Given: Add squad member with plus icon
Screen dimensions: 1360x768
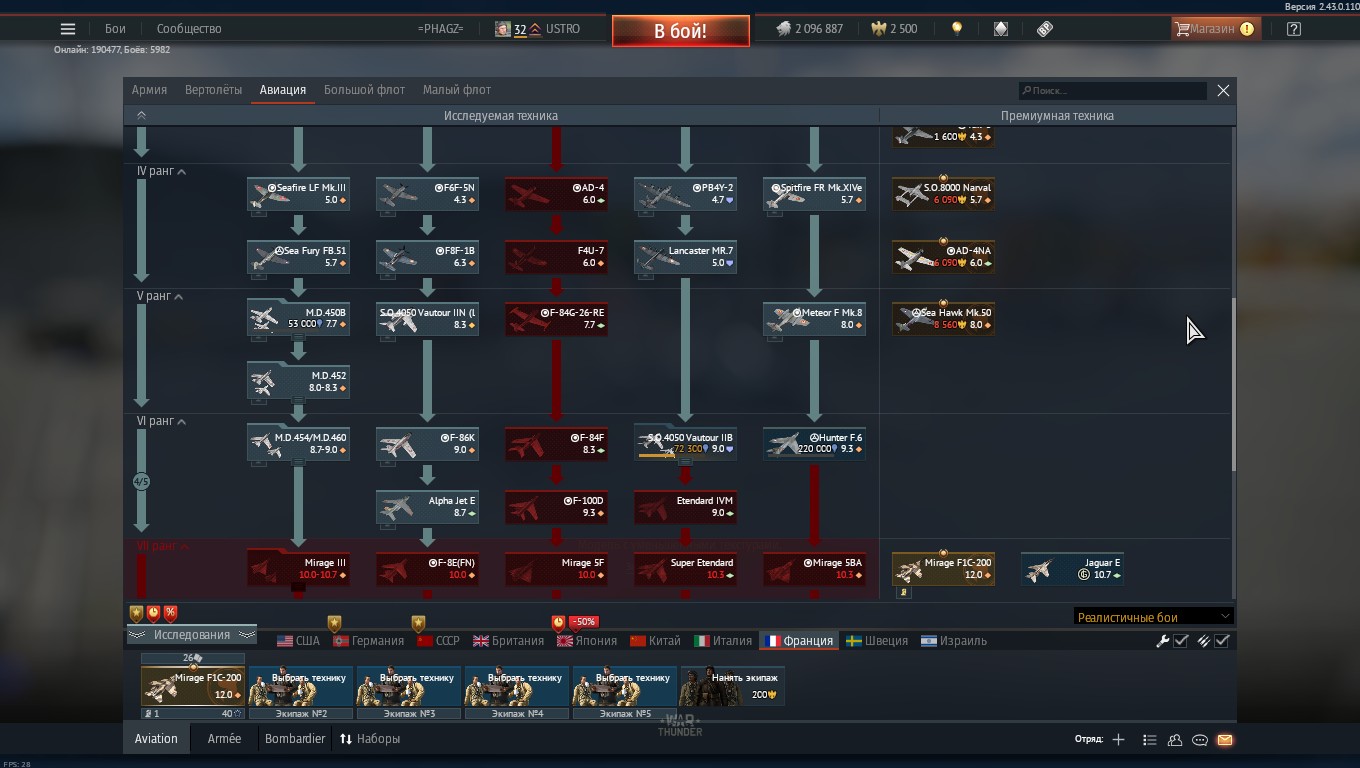Looking at the screenshot, I should 1118,740.
